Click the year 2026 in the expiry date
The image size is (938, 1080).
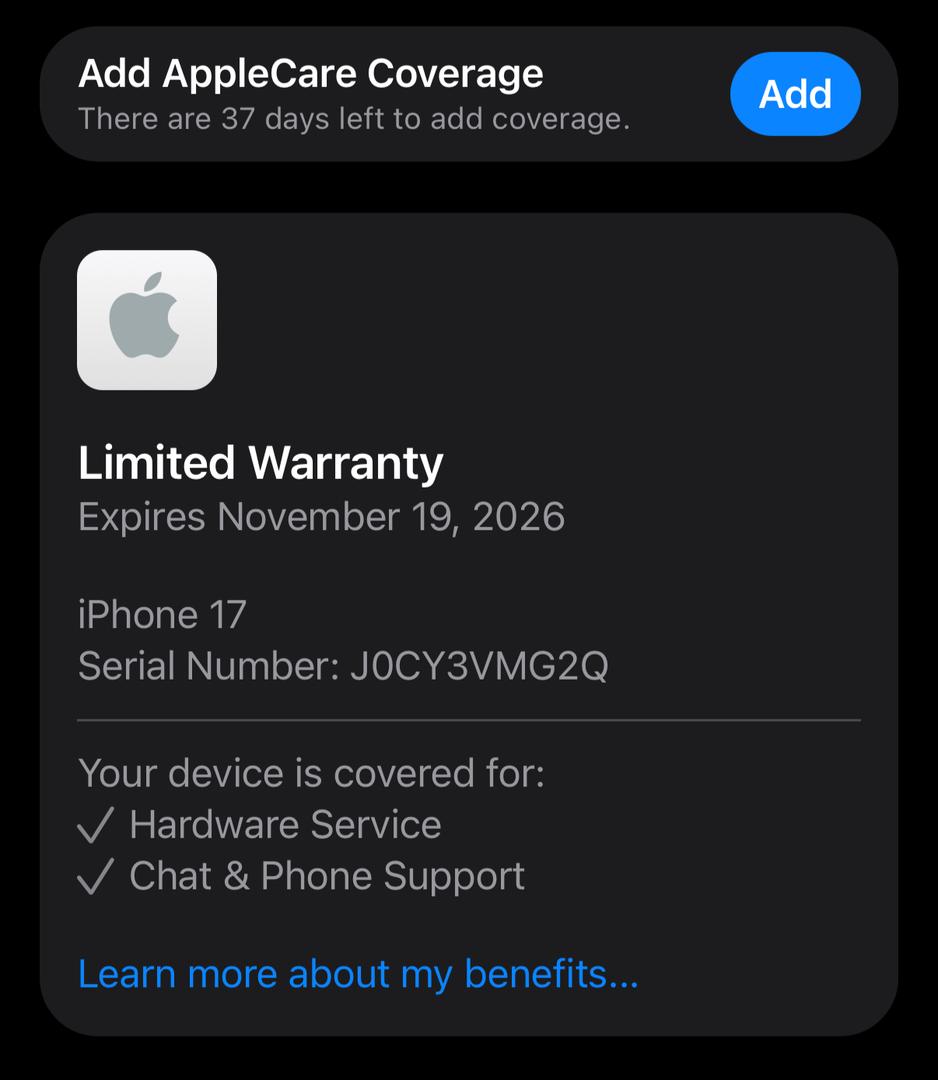tap(519, 517)
